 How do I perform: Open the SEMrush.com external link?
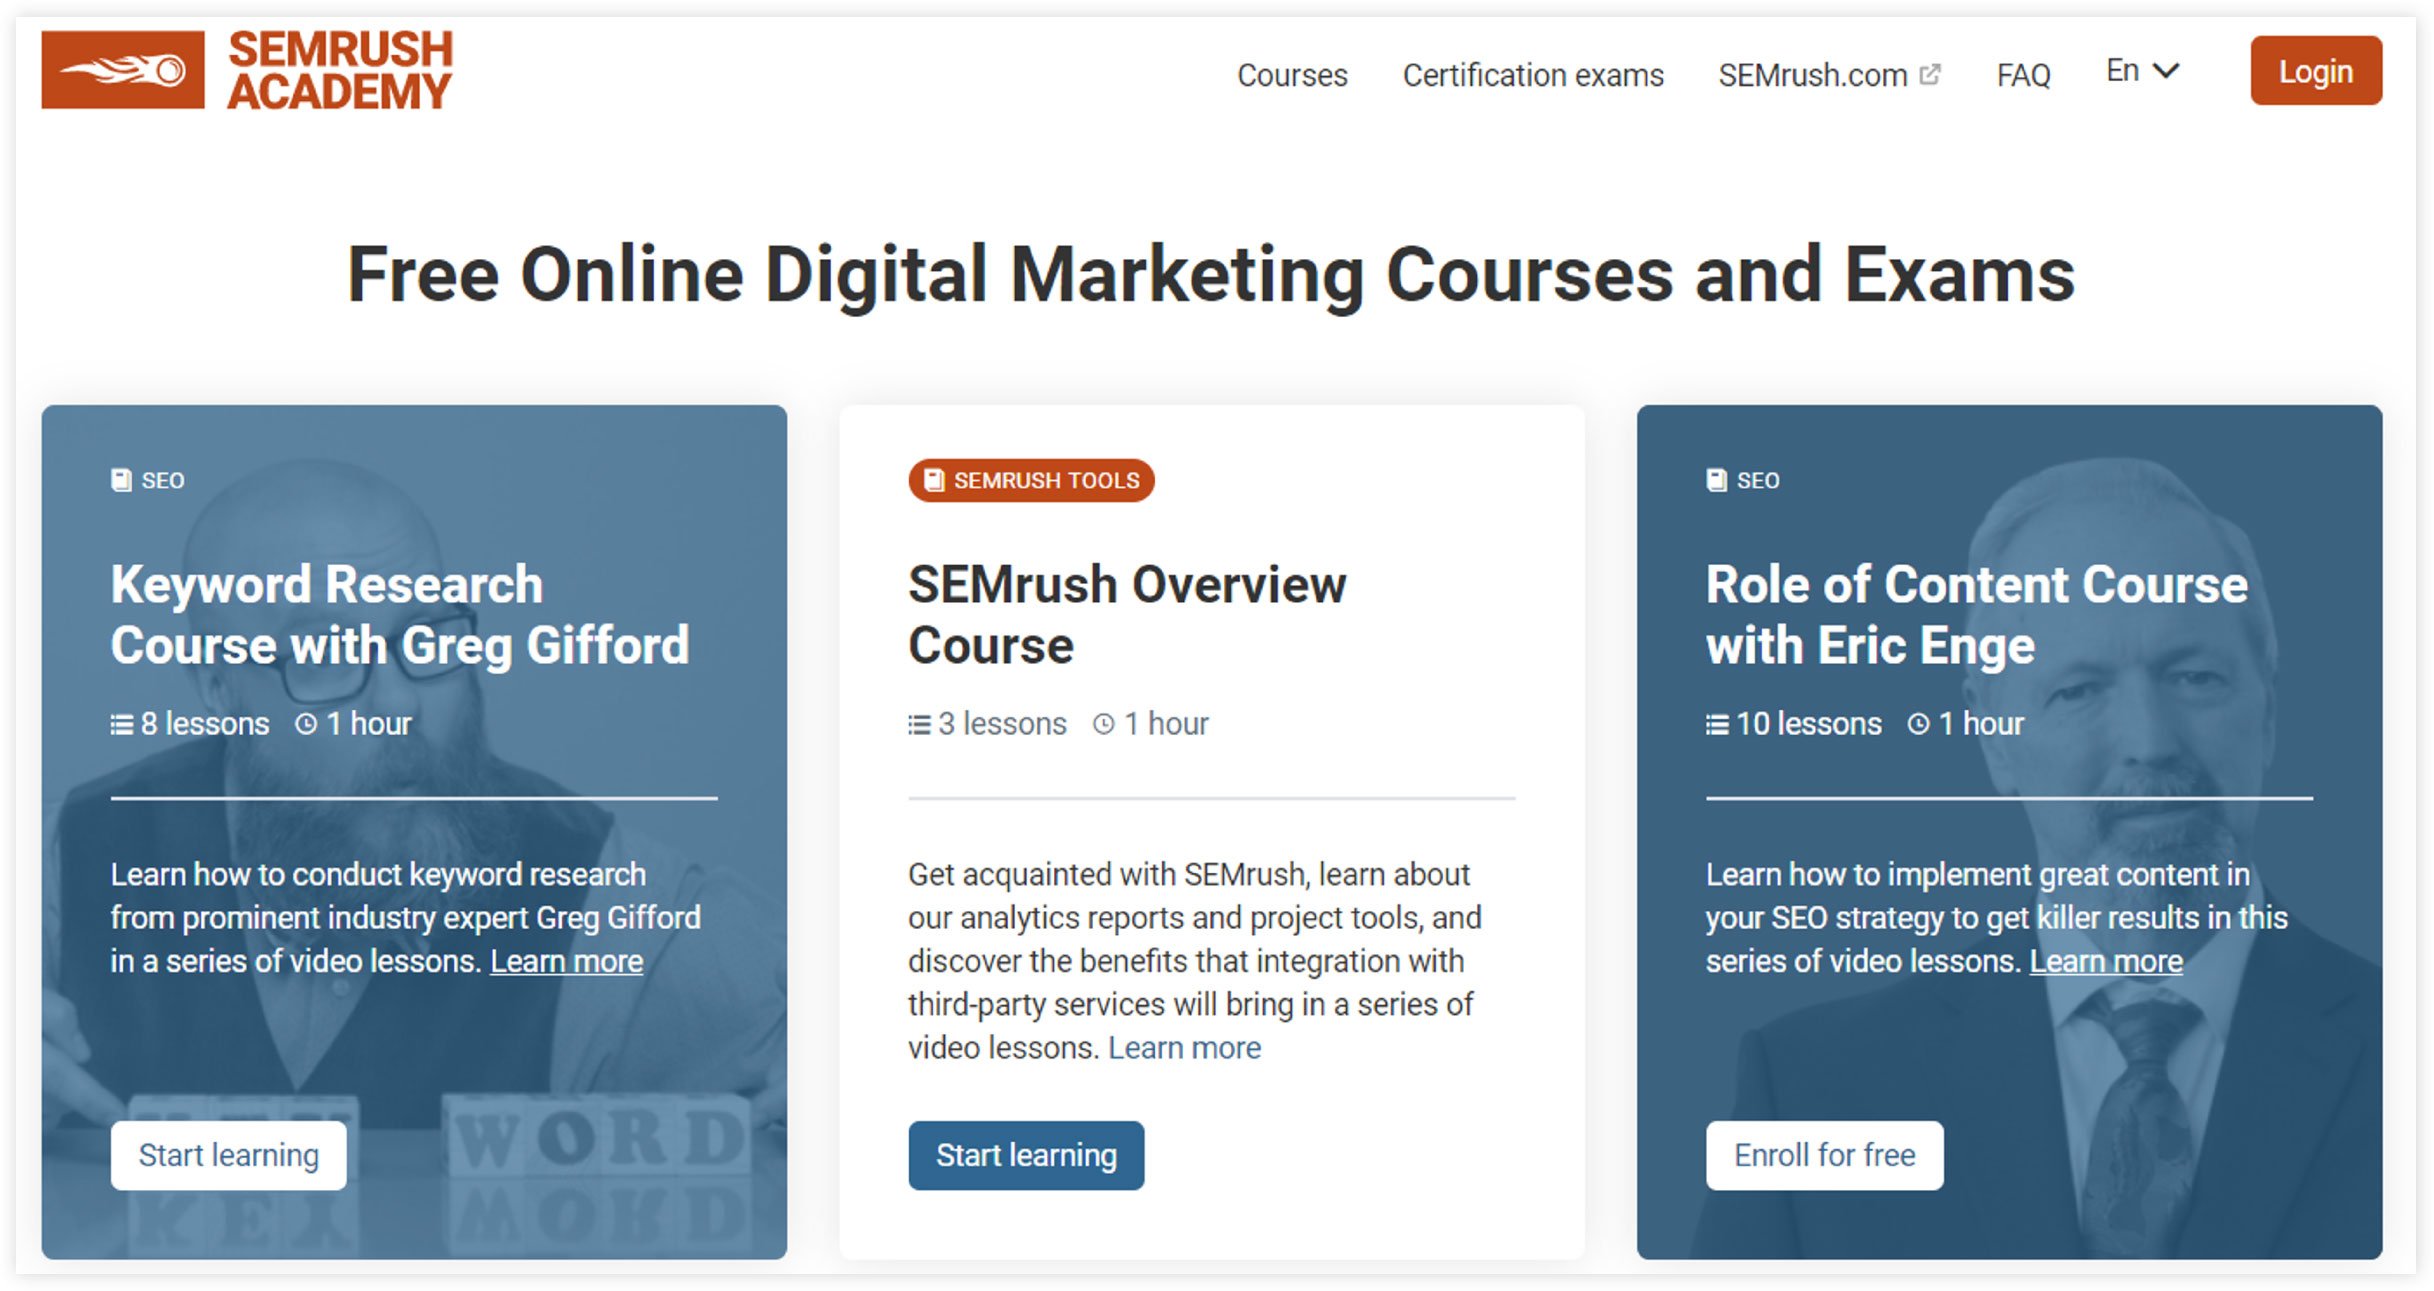pos(1813,75)
